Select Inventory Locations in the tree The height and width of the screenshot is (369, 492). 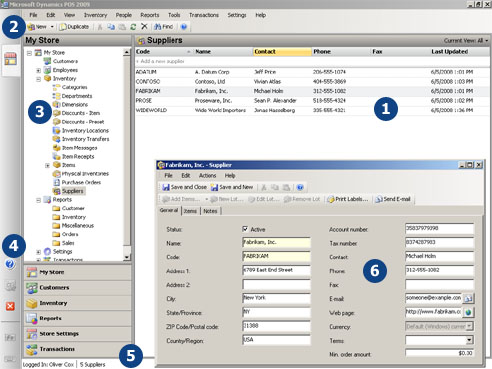(x=85, y=131)
